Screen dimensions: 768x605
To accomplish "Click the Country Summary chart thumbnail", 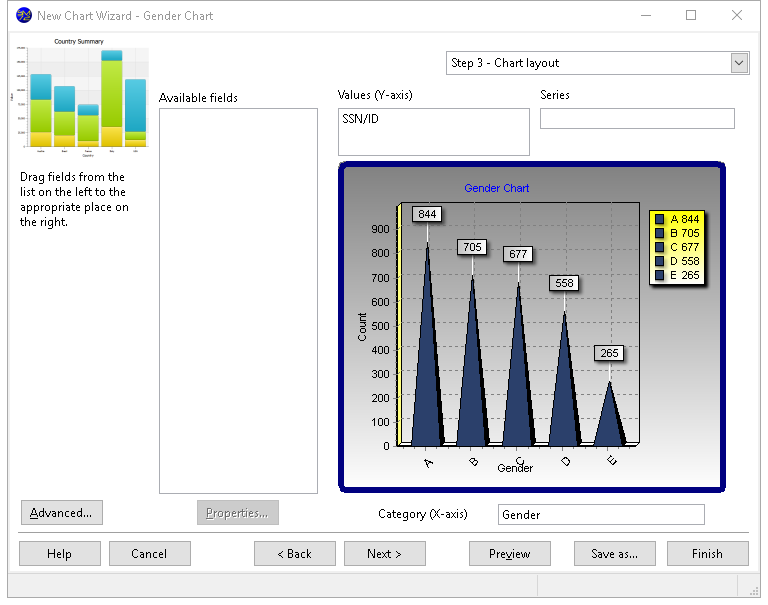I will pos(79,97).
